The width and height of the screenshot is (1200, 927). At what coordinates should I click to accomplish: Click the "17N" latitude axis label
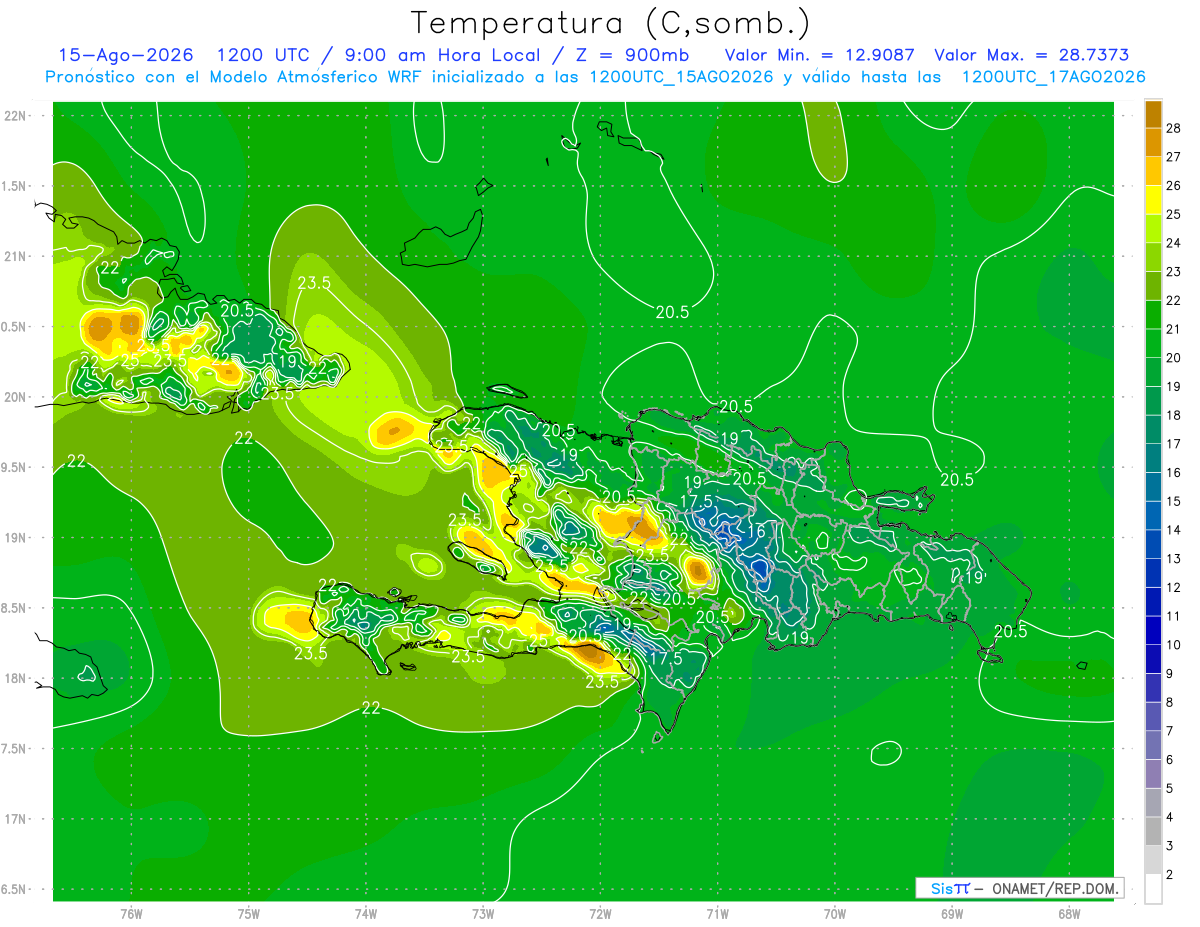point(16,819)
